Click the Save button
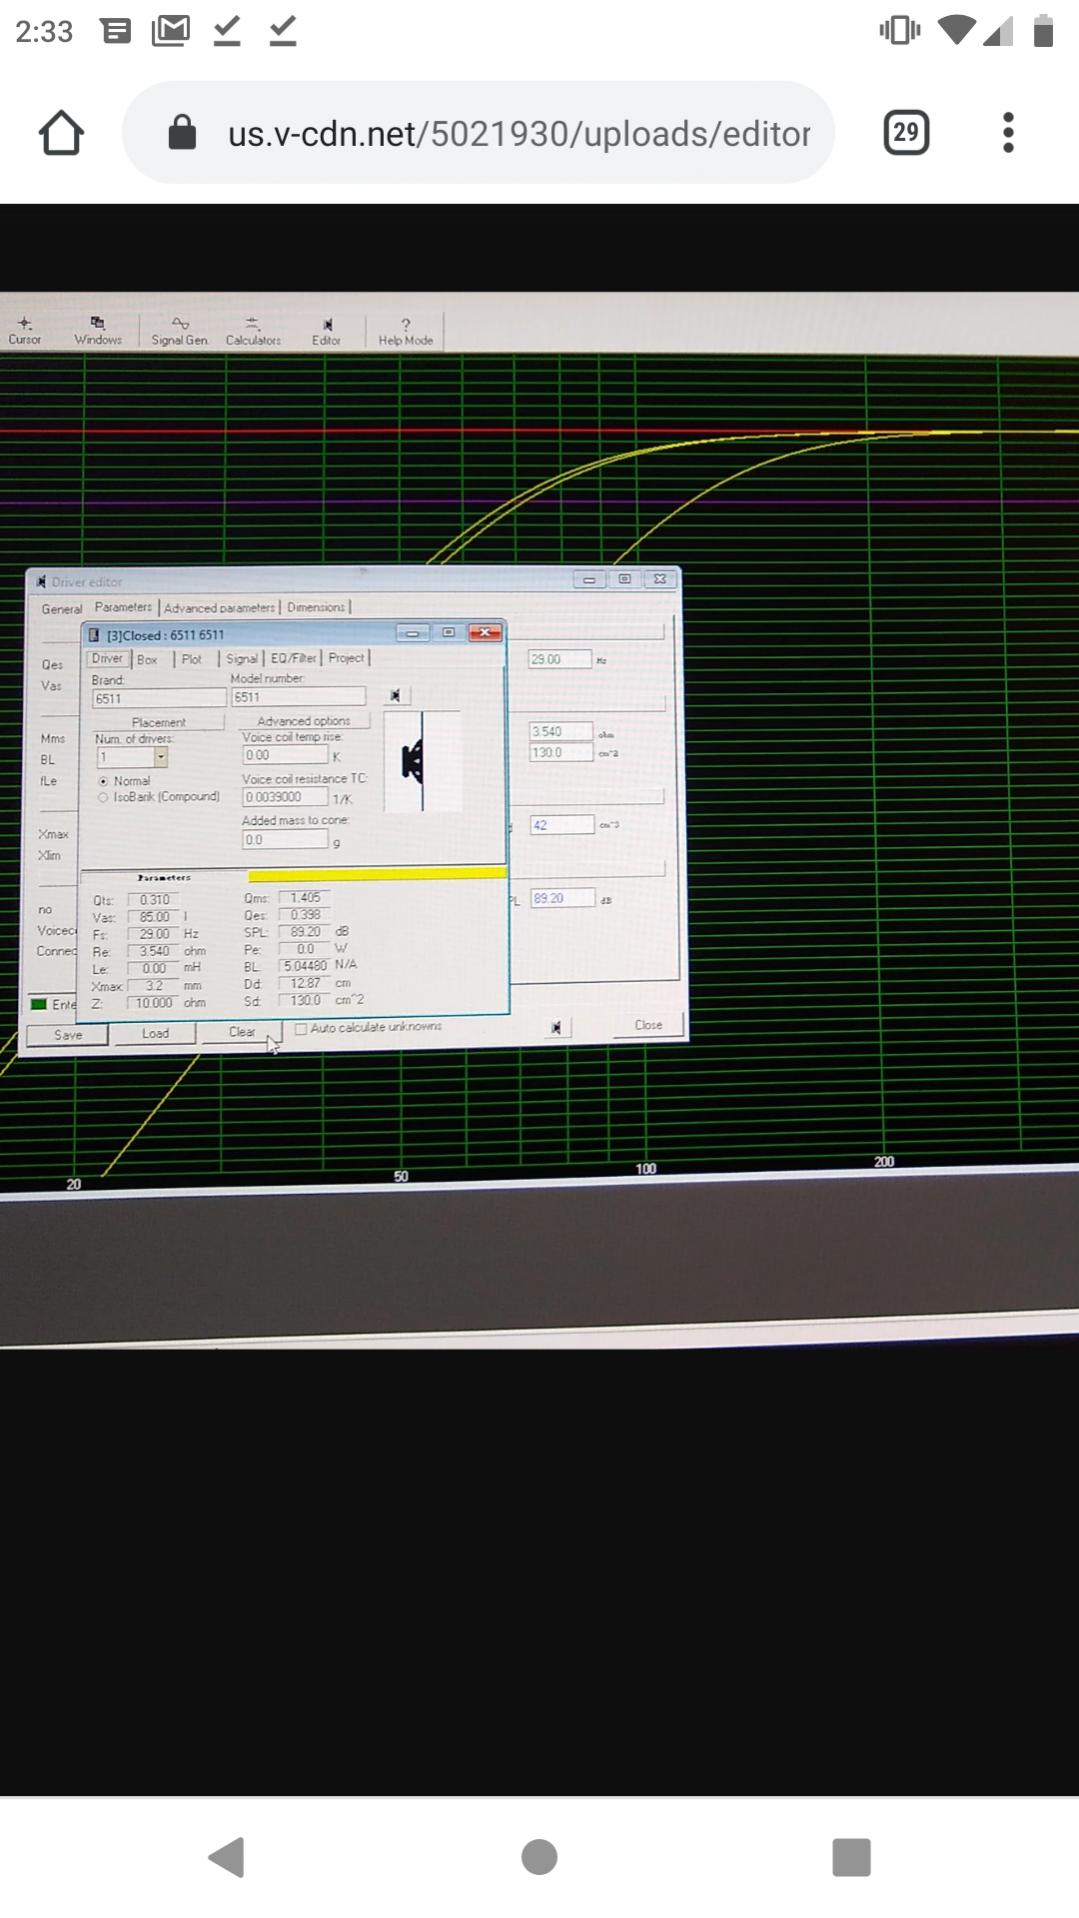Screen dimensions: 1079x1918 pos(68,1035)
